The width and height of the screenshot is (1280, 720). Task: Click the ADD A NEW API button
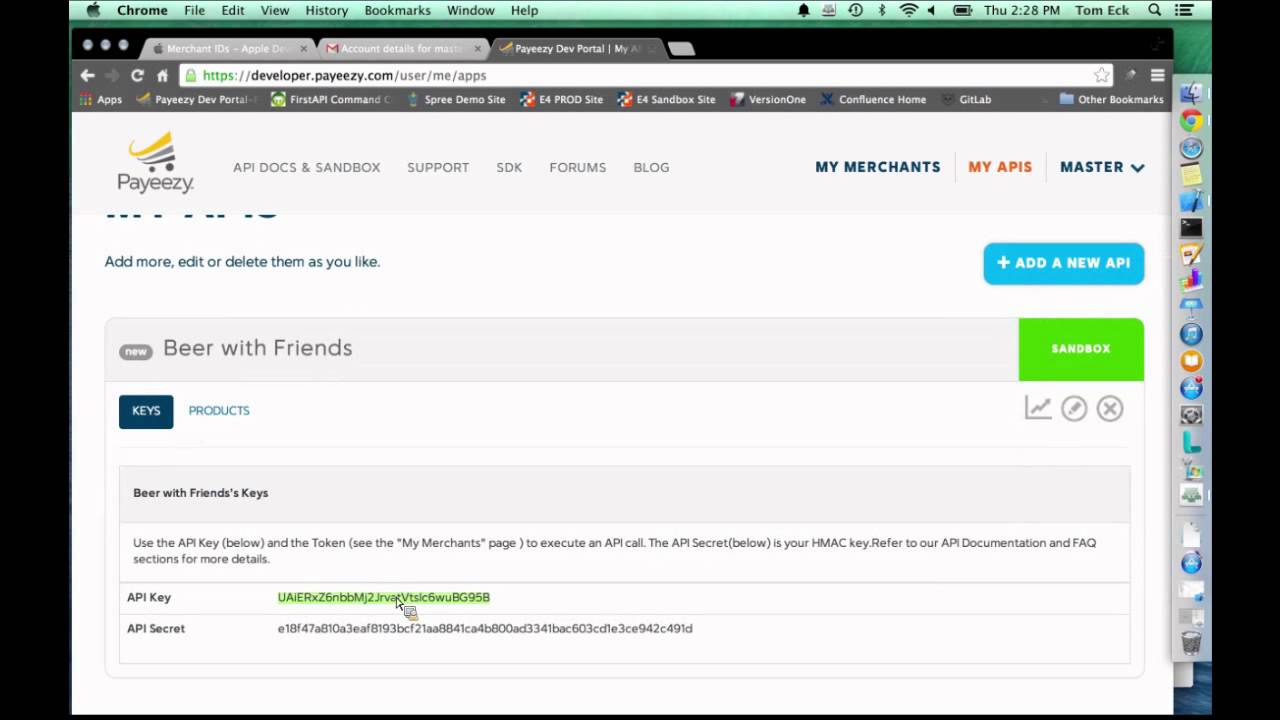[x=1063, y=263]
